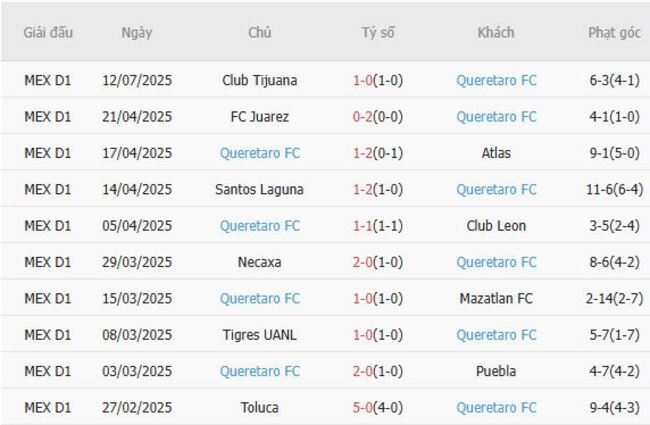Select Queretaro FC link in Santos Laguna row
650x425 pixels.
coord(496,189)
